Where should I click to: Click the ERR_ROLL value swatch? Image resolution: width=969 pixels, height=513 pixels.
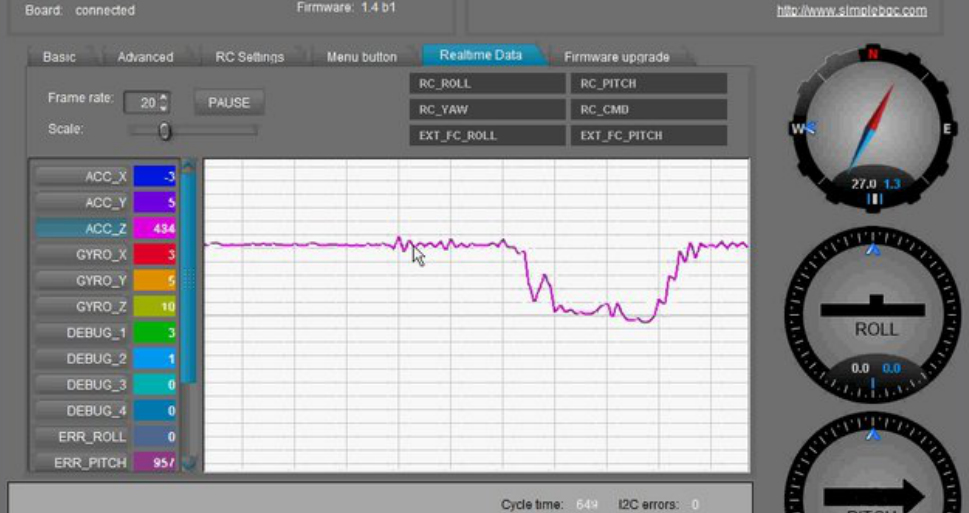[x=155, y=436]
